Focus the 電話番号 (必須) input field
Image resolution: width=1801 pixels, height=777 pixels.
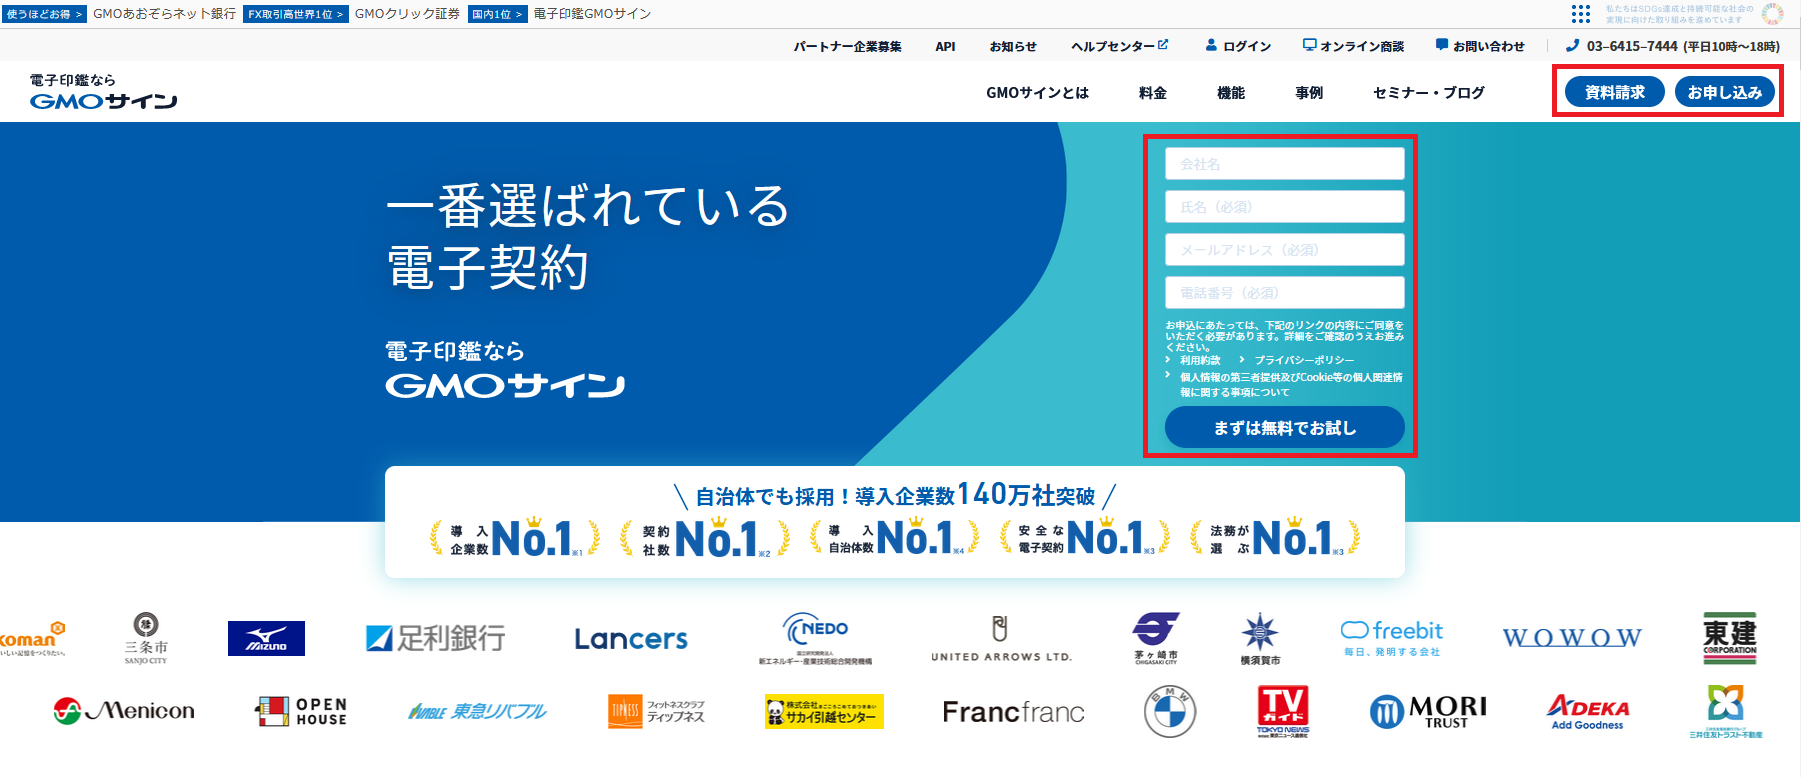coord(1285,293)
